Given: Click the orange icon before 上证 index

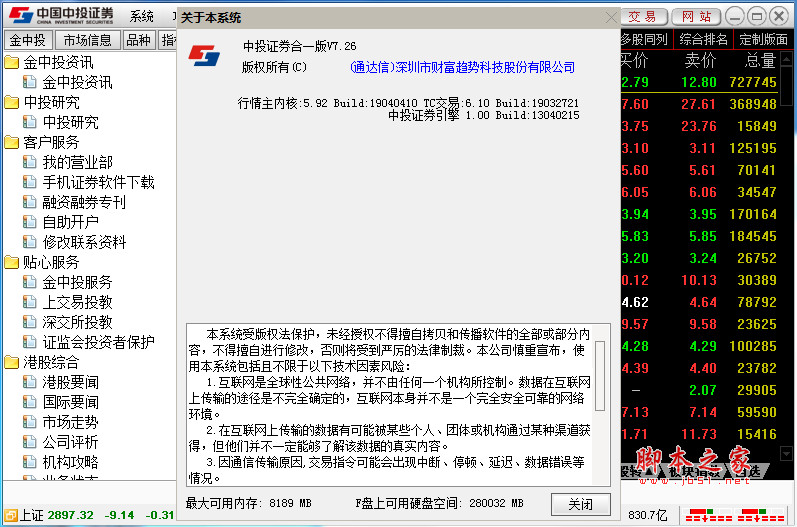Looking at the screenshot, I should tap(10, 515).
